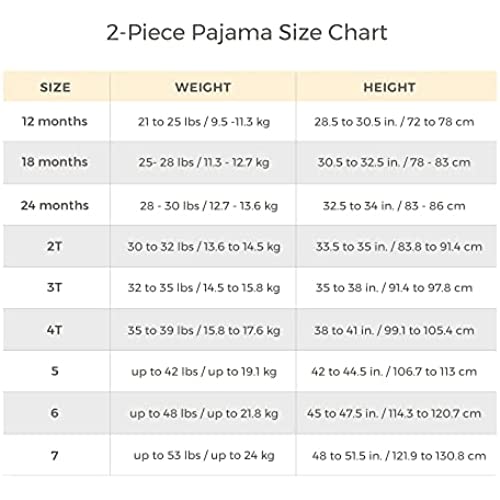Select the SIZE column header
The image size is (500, 500).
tap(55, 87)
